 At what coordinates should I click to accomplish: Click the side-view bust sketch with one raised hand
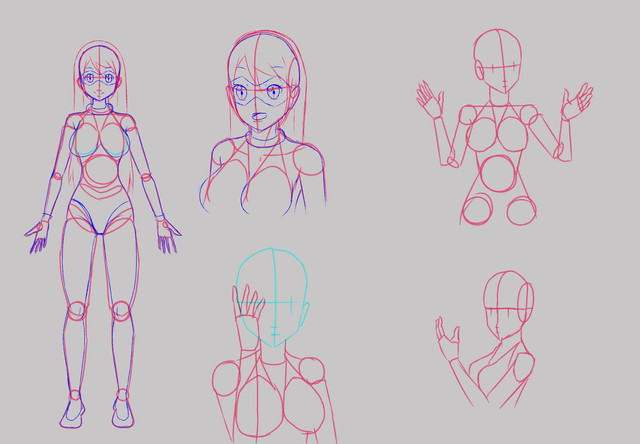pyautogui.click(x=485, y=339)
